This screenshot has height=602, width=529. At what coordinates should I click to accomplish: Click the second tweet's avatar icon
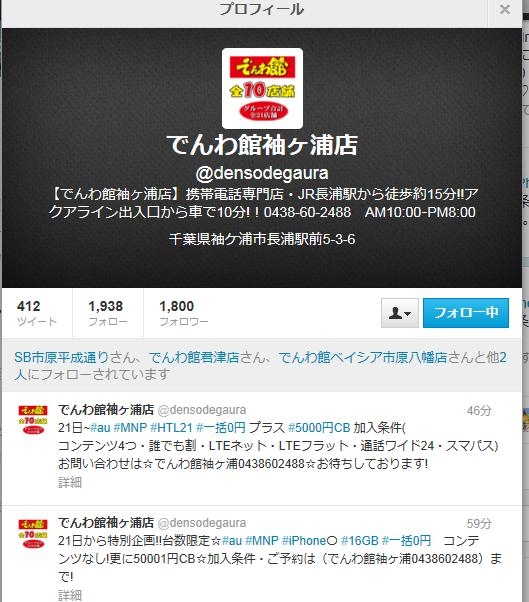pos(33,533)
